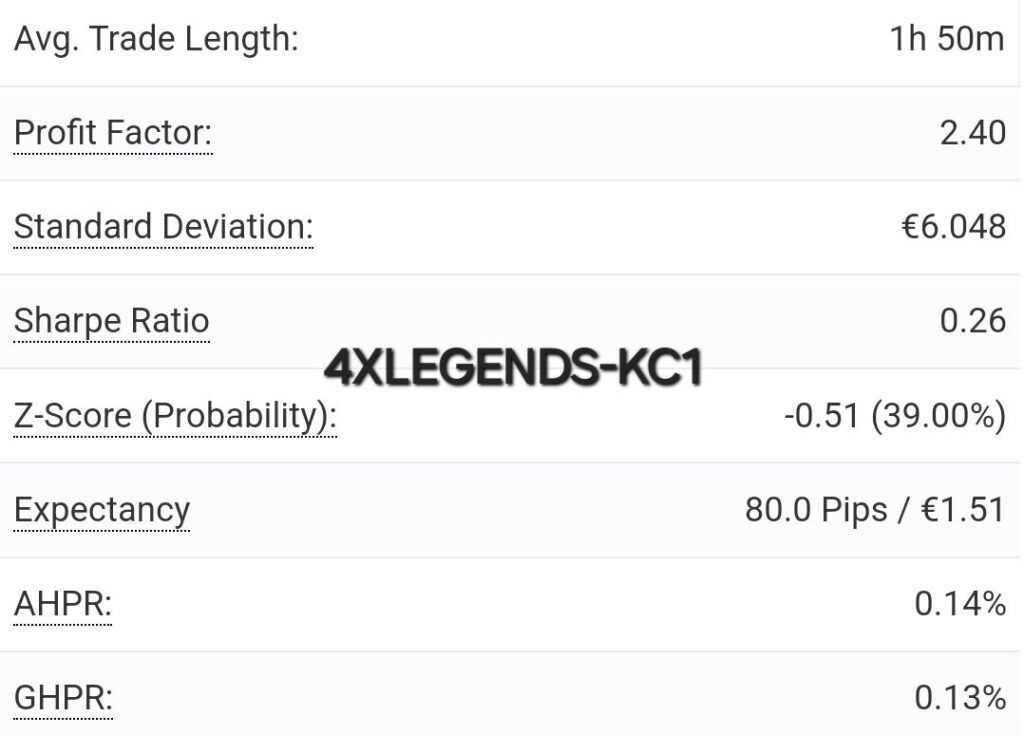Select the 80.0 Pips / €1.51 value

(874, 510)
